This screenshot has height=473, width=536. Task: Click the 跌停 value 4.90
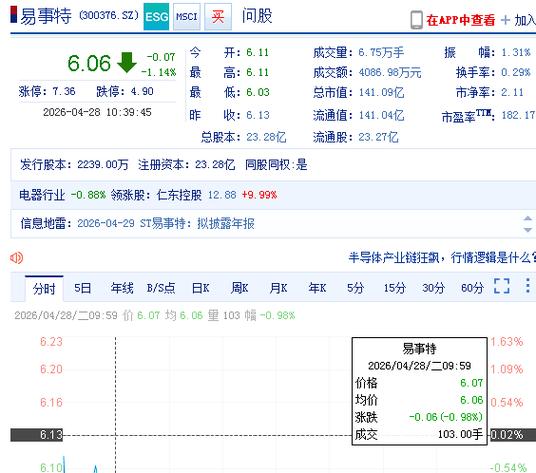coord(142,91)
